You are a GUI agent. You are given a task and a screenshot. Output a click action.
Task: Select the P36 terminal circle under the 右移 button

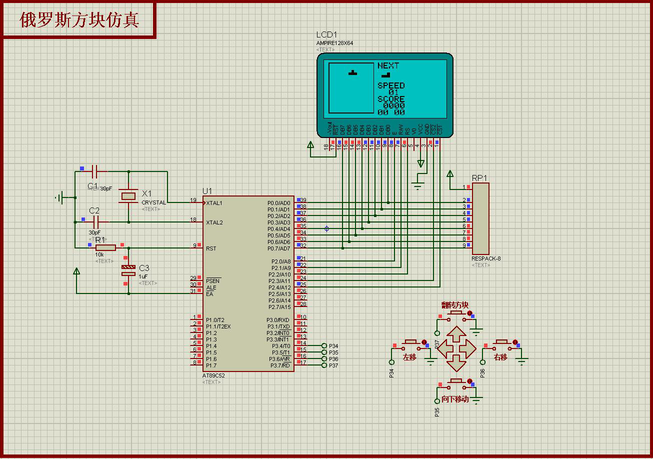click(x=483, y=362)
